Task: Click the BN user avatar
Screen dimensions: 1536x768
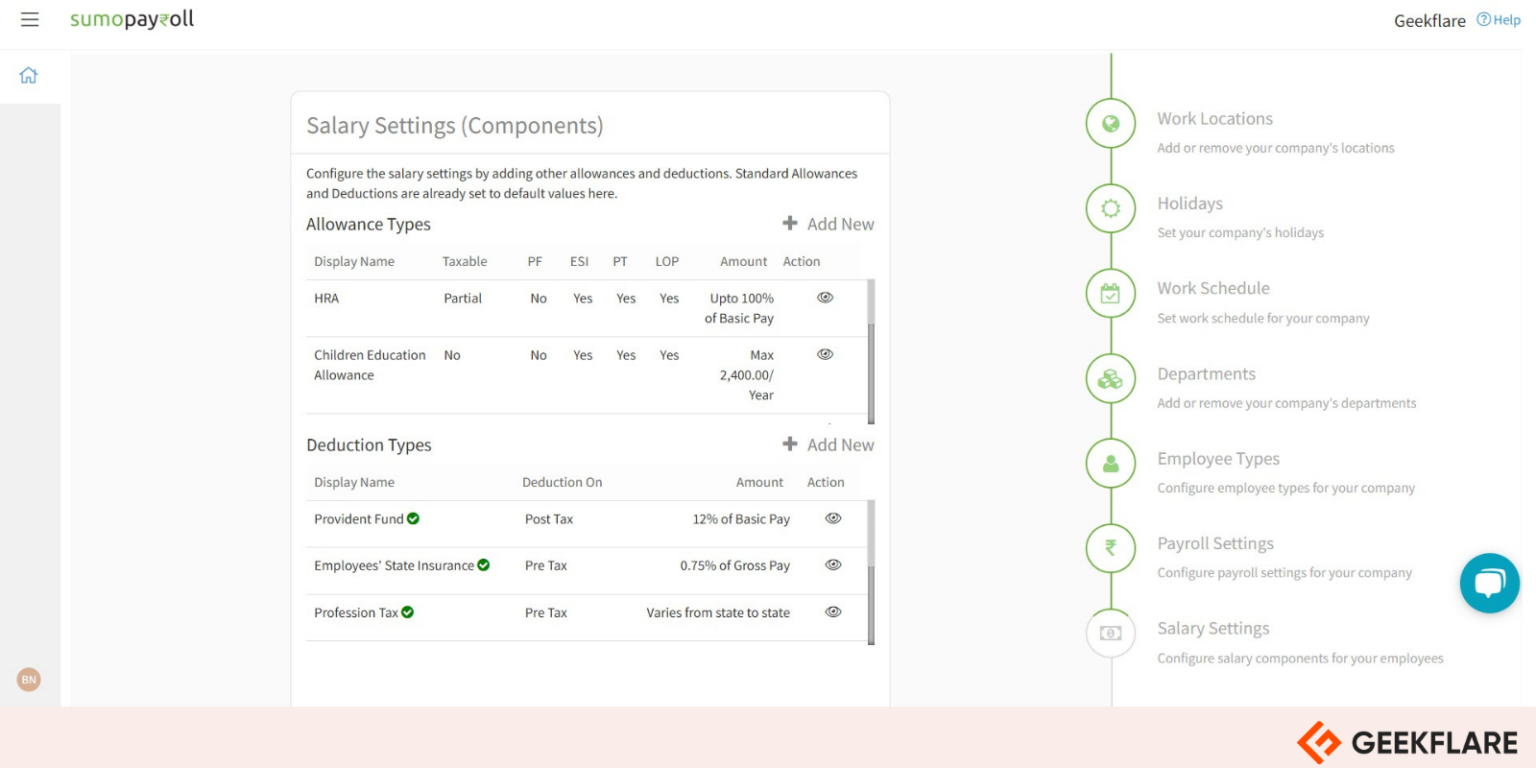Action: coord(29,680)
